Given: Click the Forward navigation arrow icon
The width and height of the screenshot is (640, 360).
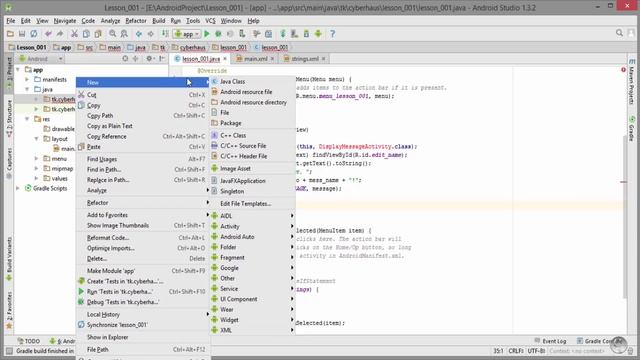Looking at the screenshot, I should (x=151, y=34).
